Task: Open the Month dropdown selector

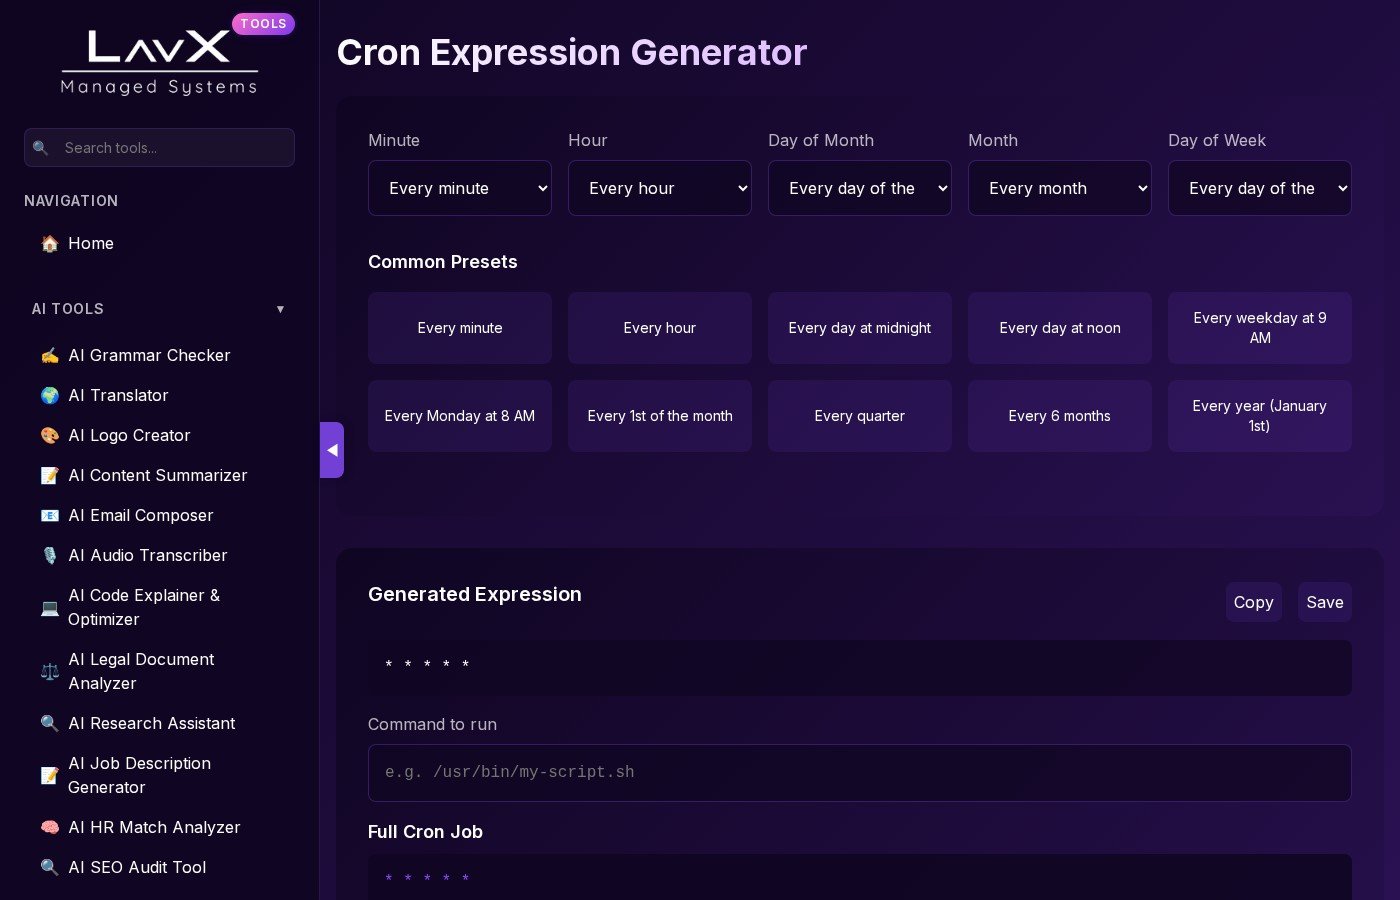Action: [1059, 188]
